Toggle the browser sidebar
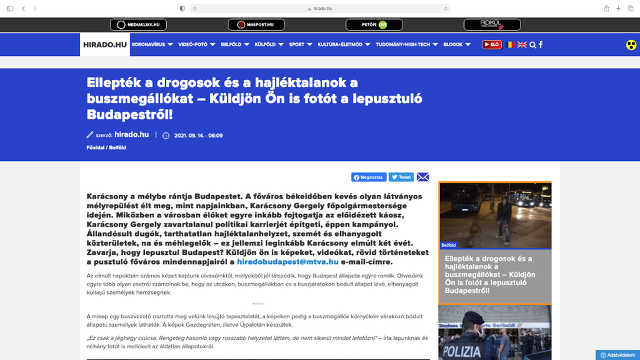The image size is (640, 360). 10,9
